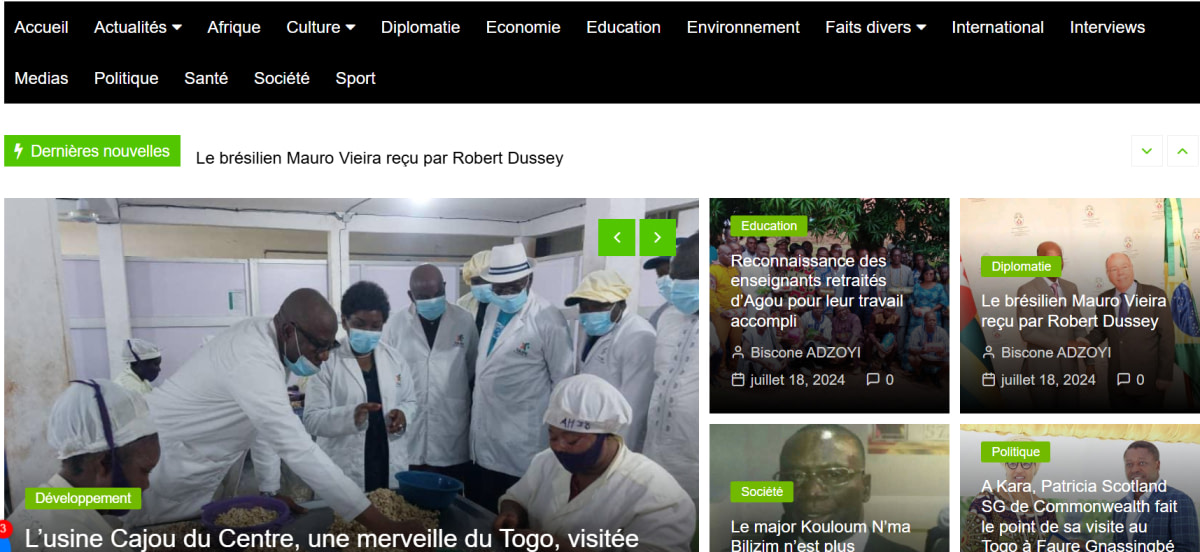
Task: Click calendar icon on the Education card
Action: (x=738, y=380)
